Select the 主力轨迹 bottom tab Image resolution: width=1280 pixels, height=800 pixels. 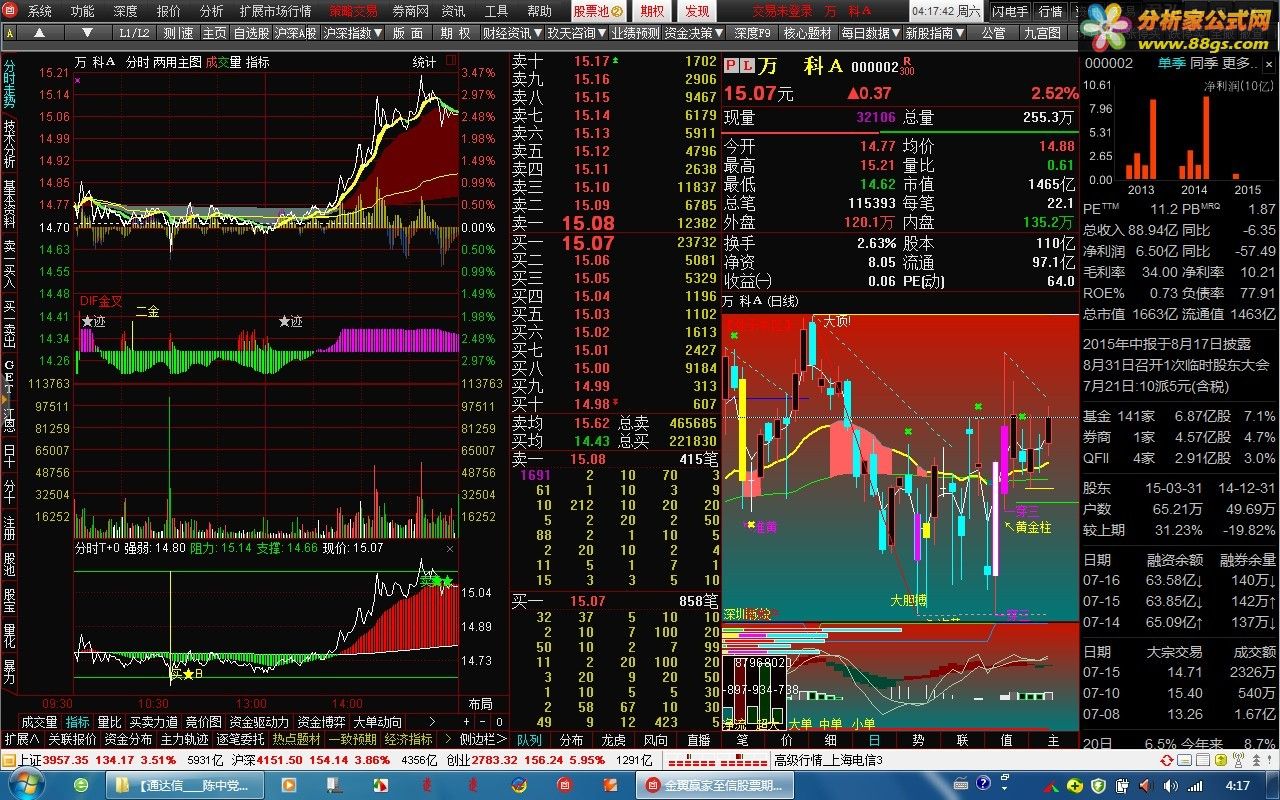(185, 739)
